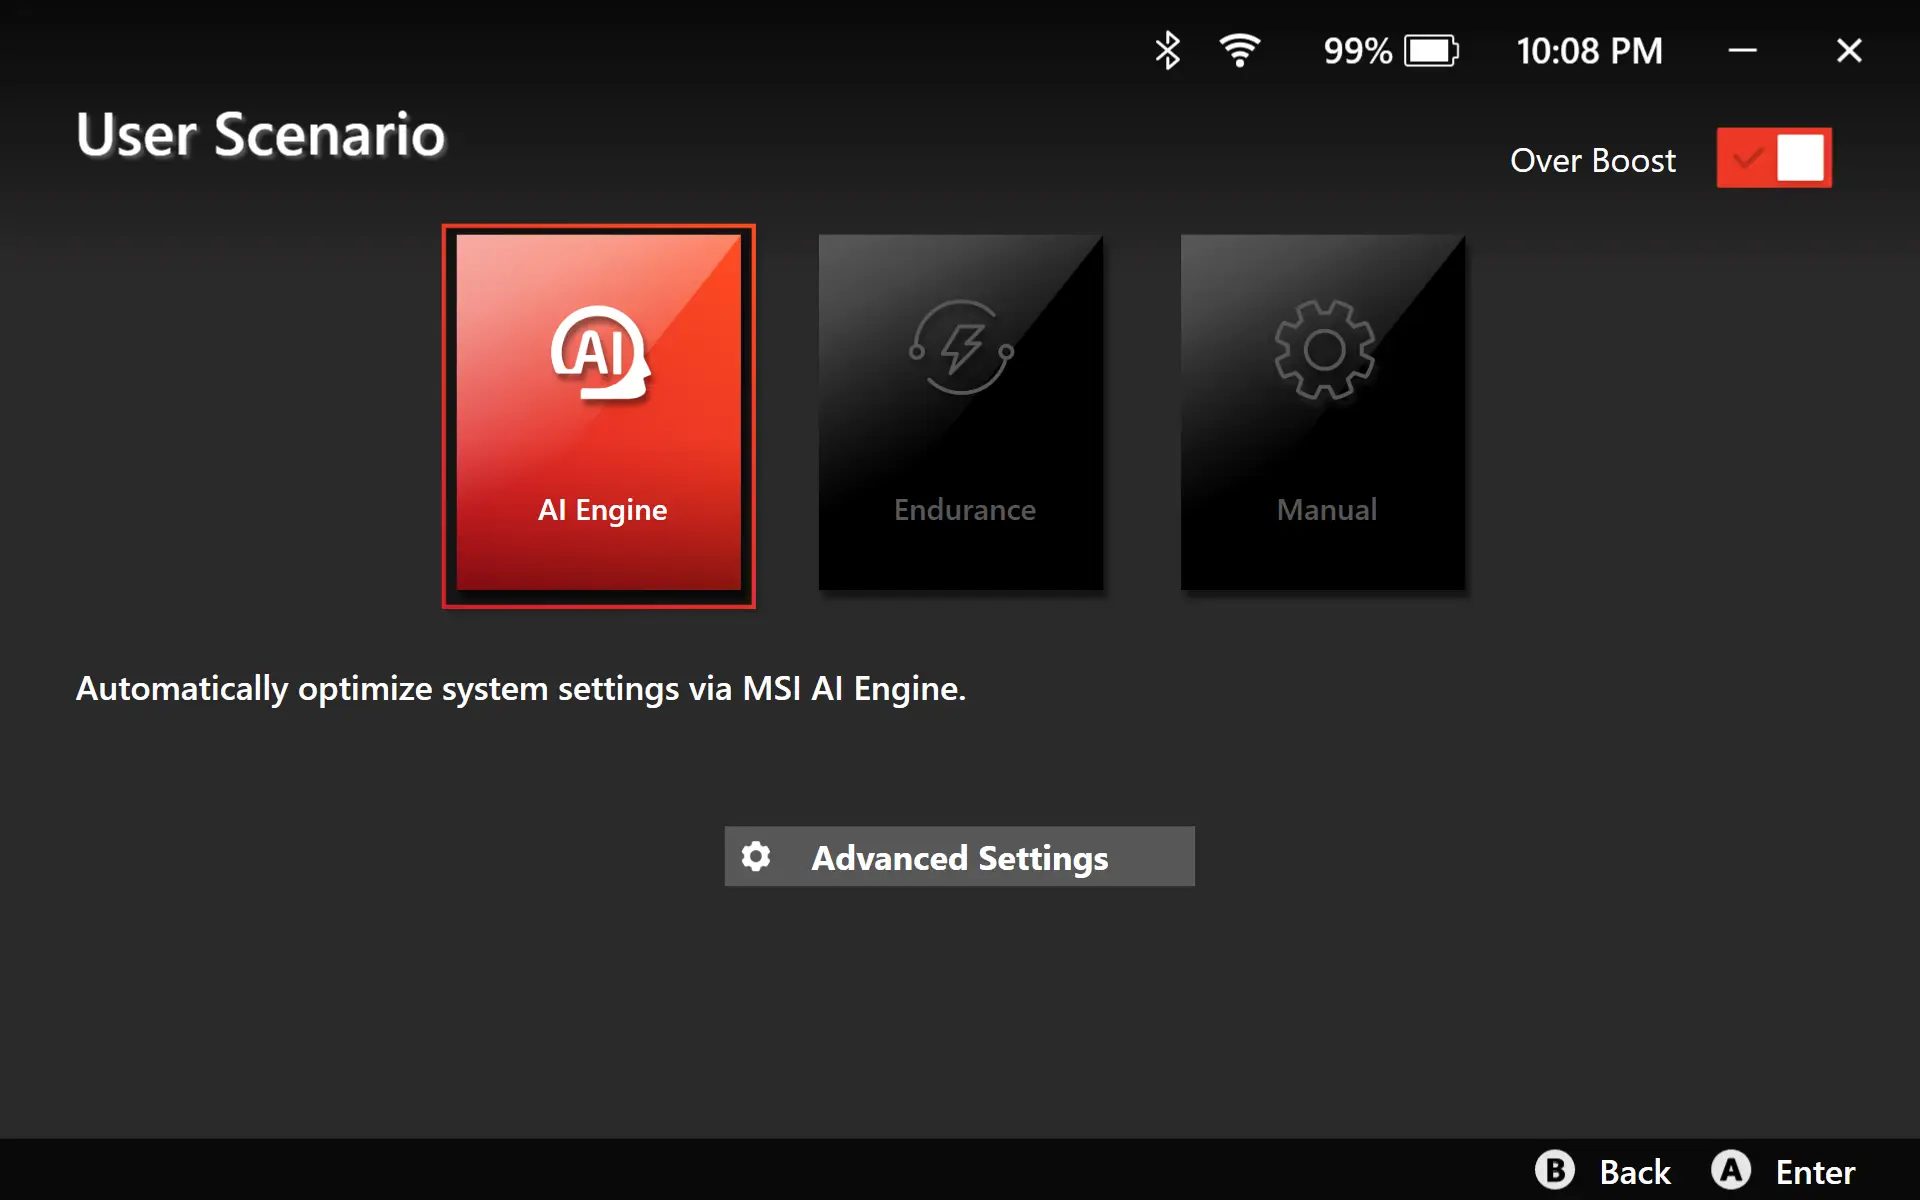The height and width of the screenshot is (1200, 1920).
Task: Click the gear icon in Advanced Settings
Action: click(x=756, y=857)
